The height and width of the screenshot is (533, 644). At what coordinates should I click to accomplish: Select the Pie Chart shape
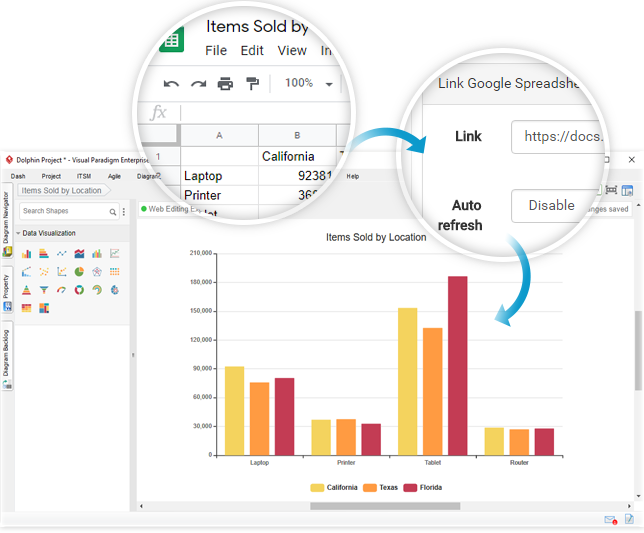(x=79, y=272)
